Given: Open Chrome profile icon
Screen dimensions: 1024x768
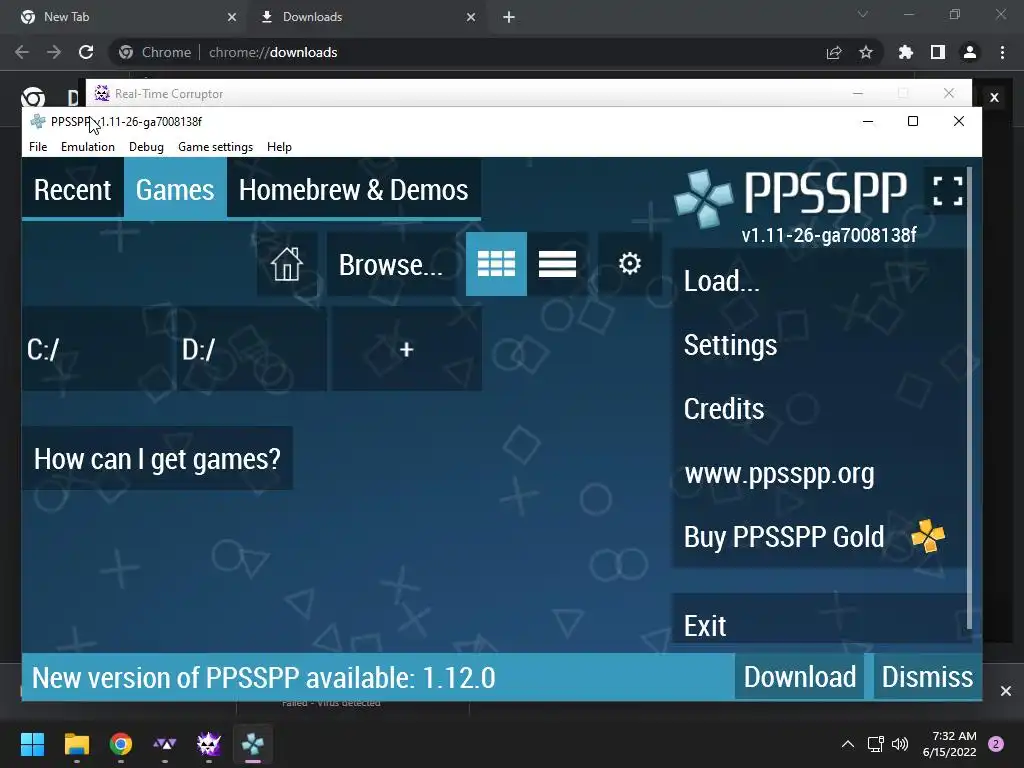Looking at the screenshot, I should pos(970,52).
